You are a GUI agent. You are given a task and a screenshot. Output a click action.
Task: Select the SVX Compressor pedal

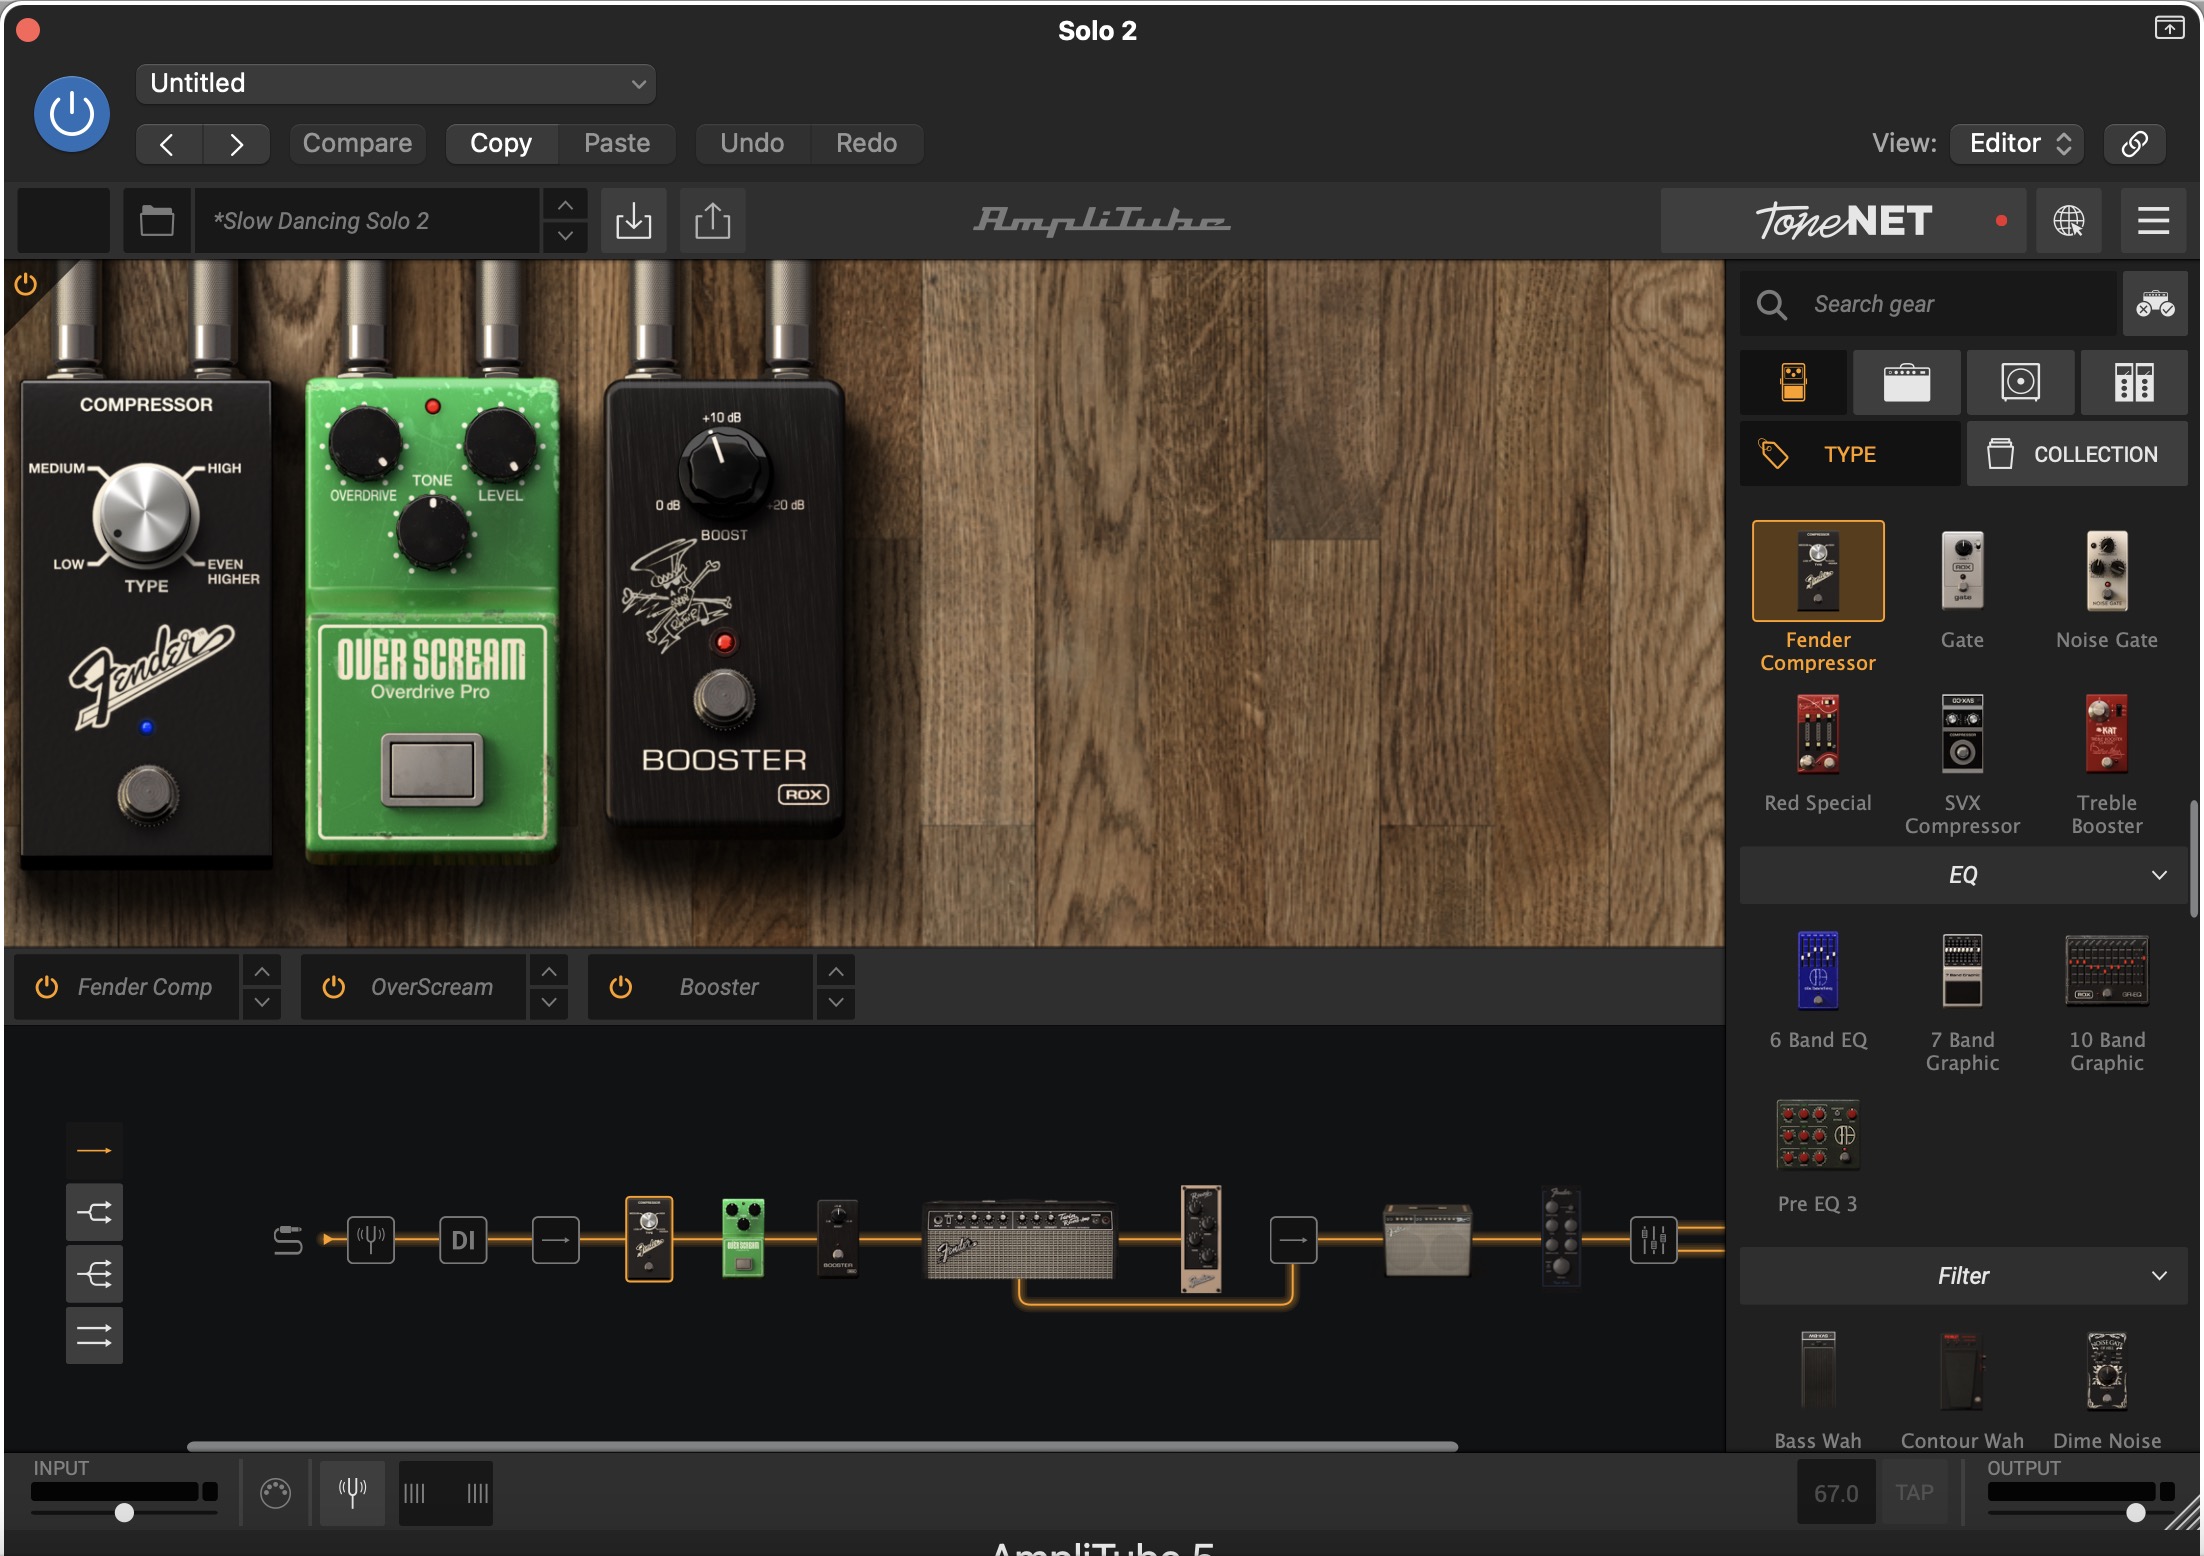point(1962,735)
